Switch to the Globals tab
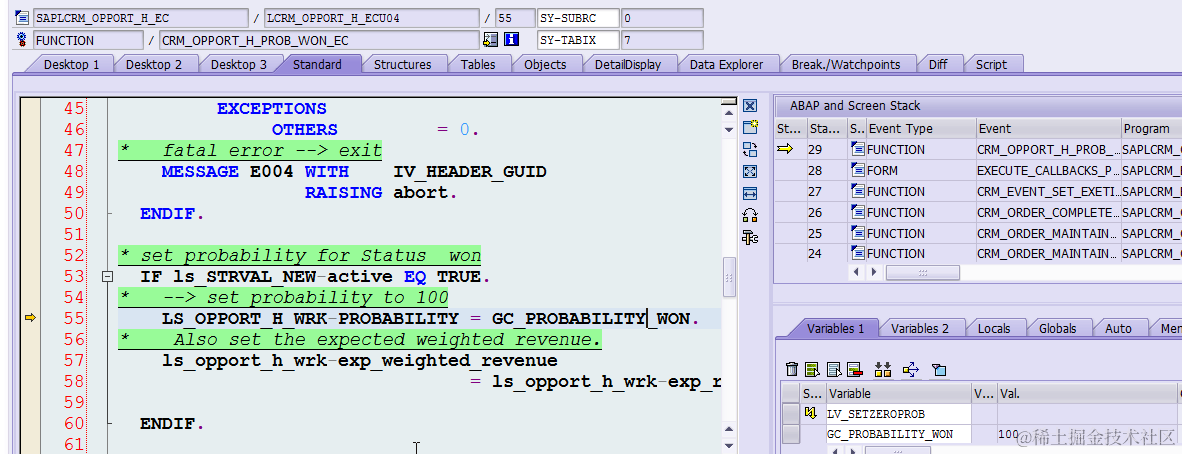Viewport: 1182px width, 454px height. point(1057,328)
